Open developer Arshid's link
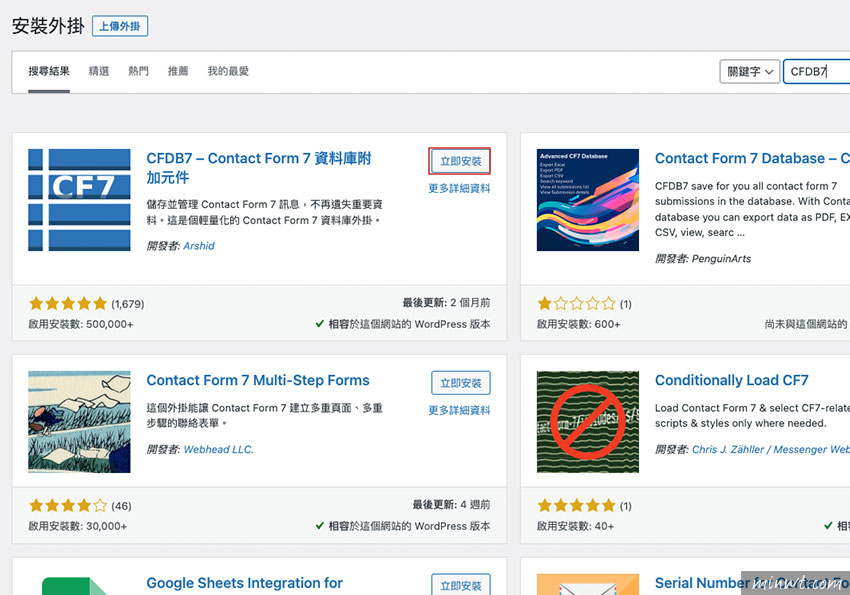This screenshot has width=850, height=595. (x=199, y=246)
